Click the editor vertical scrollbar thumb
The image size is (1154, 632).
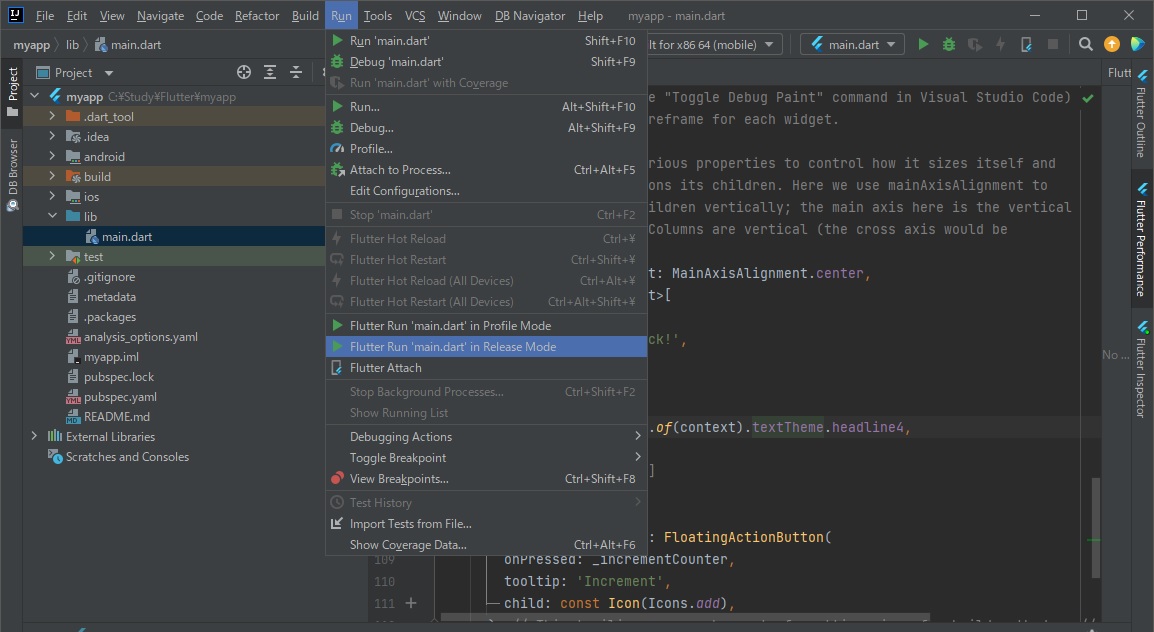(x=1096, y=528)
